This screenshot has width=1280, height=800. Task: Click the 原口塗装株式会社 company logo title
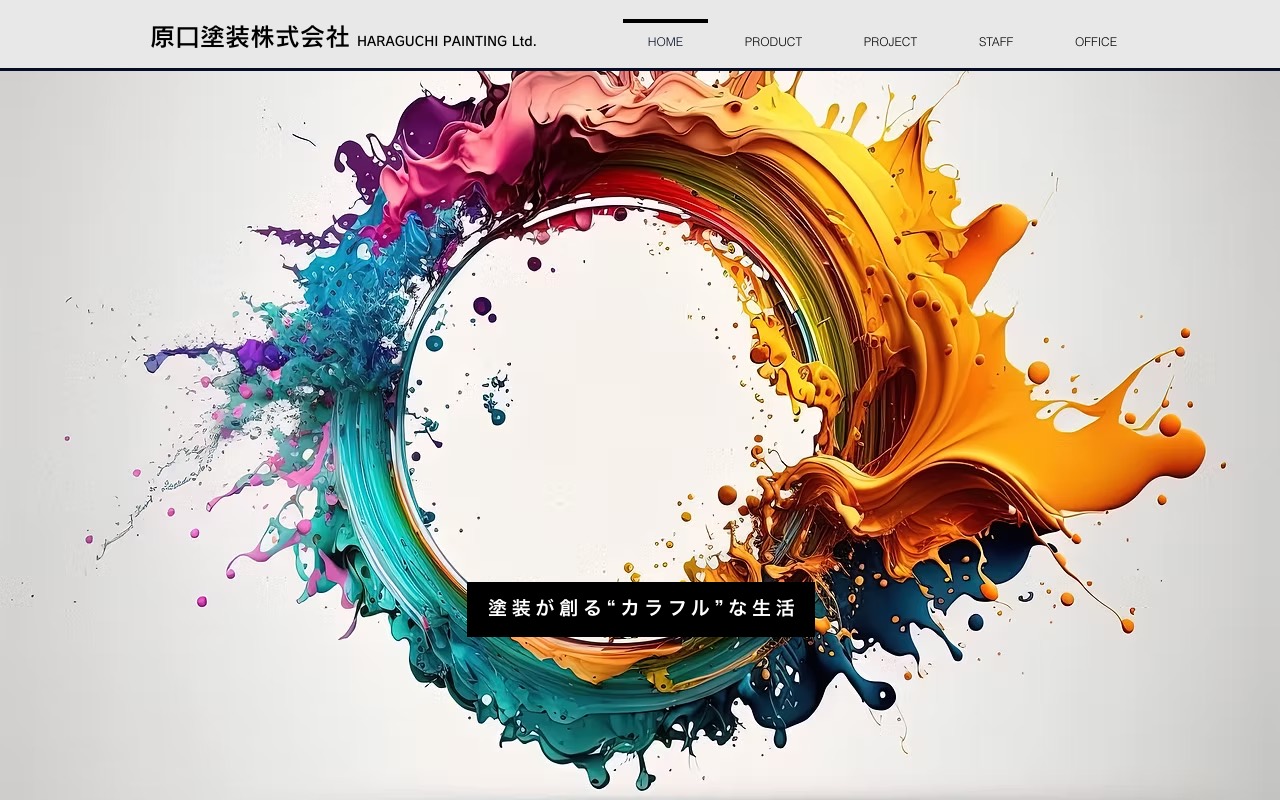[250, 38]
